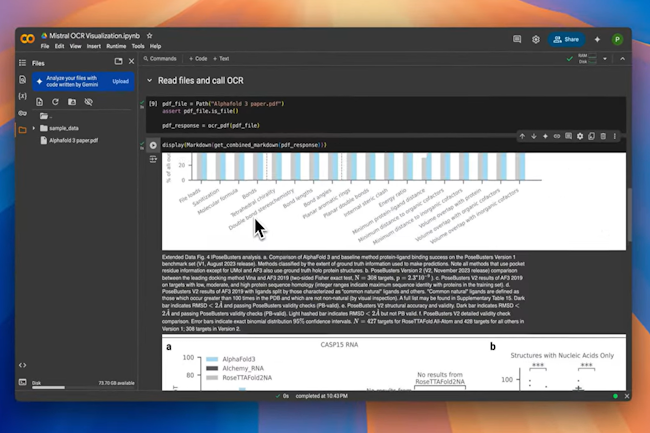Move cell down arrow
Image resolution: width=650 pixels, height=433 pixels.
click(x=534, y=136)
